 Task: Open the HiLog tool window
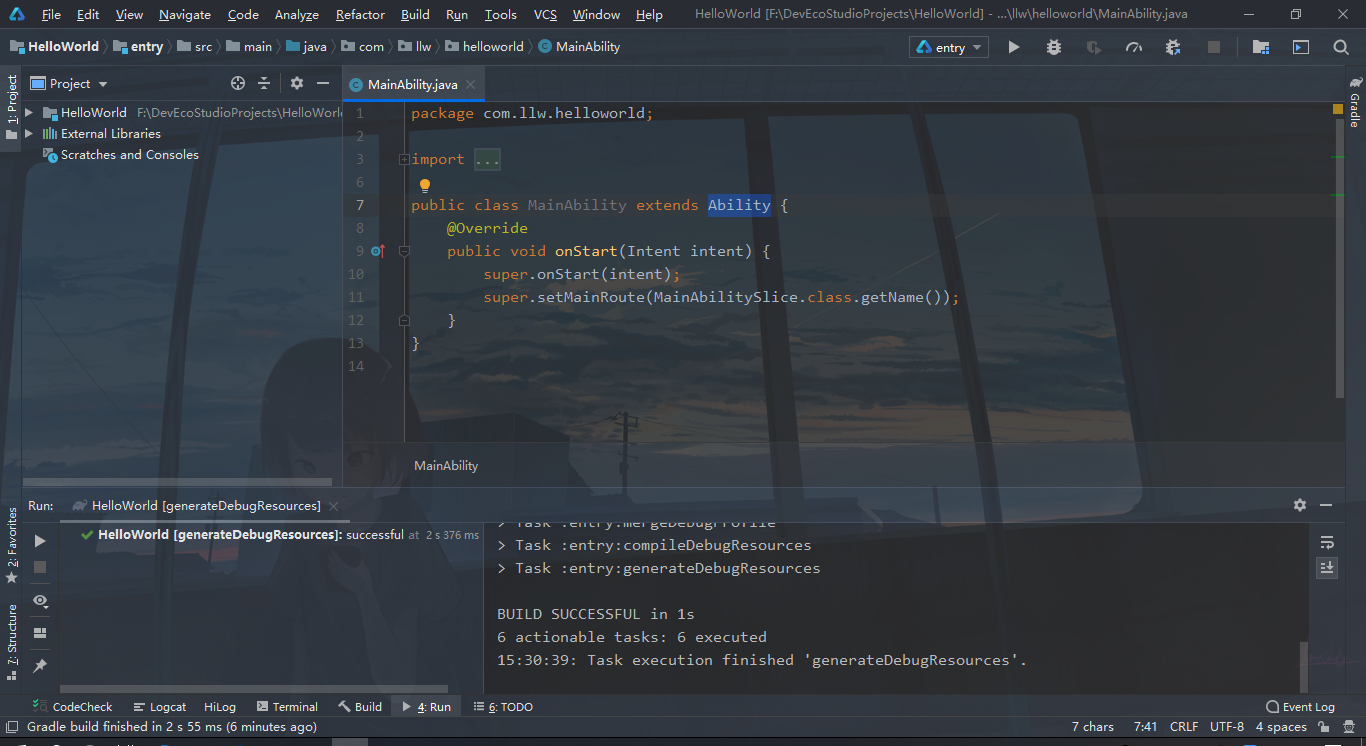pos(220,707)
